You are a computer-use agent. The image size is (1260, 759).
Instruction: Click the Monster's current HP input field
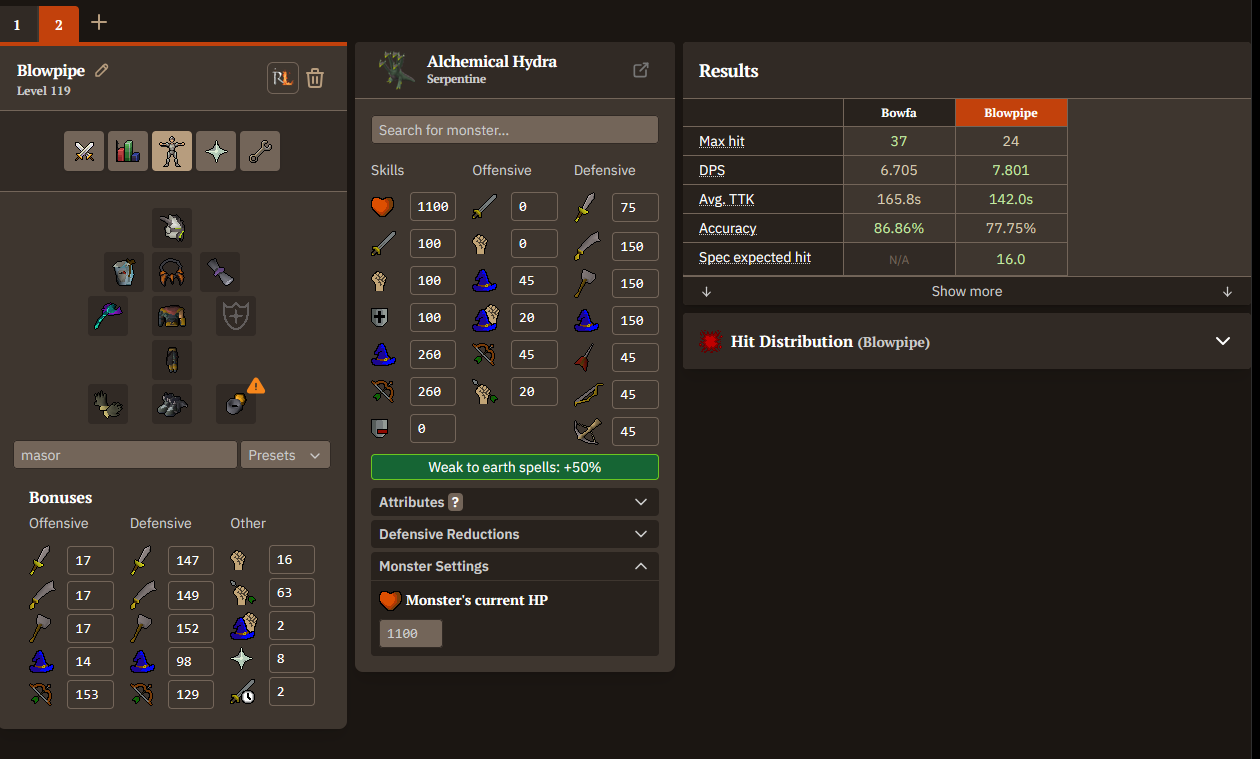point(411,634)
